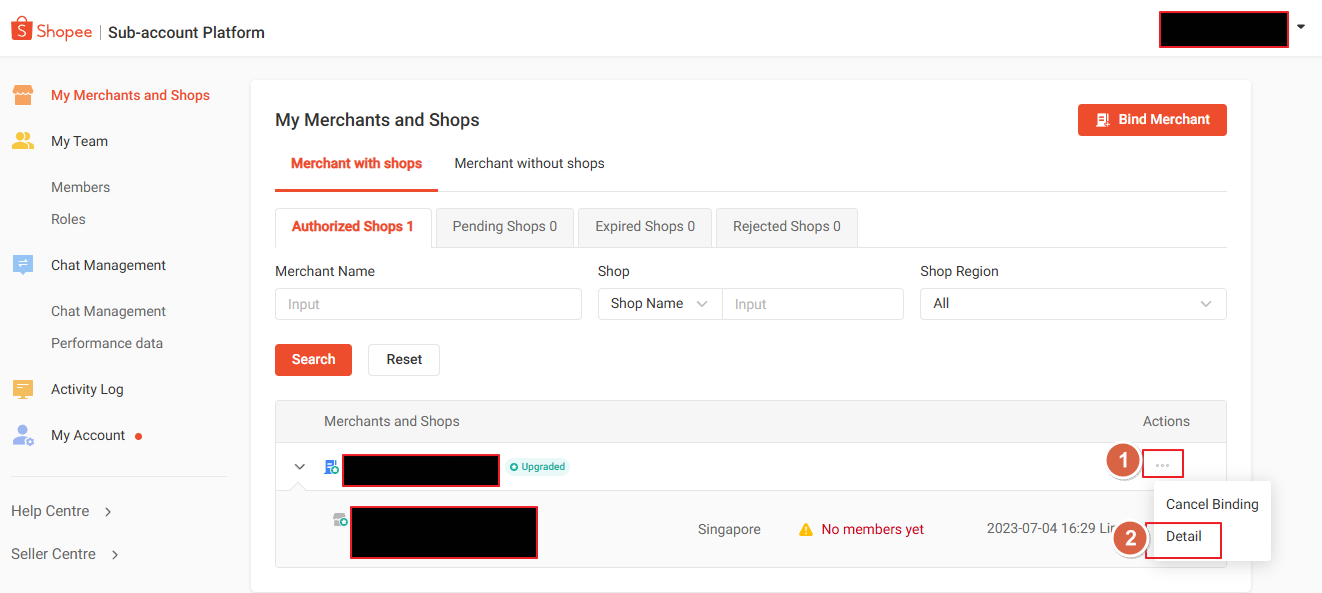Click the yellow warning triangle icon
This screenshot has height=593, width=1322.
(x=806, y=530)
